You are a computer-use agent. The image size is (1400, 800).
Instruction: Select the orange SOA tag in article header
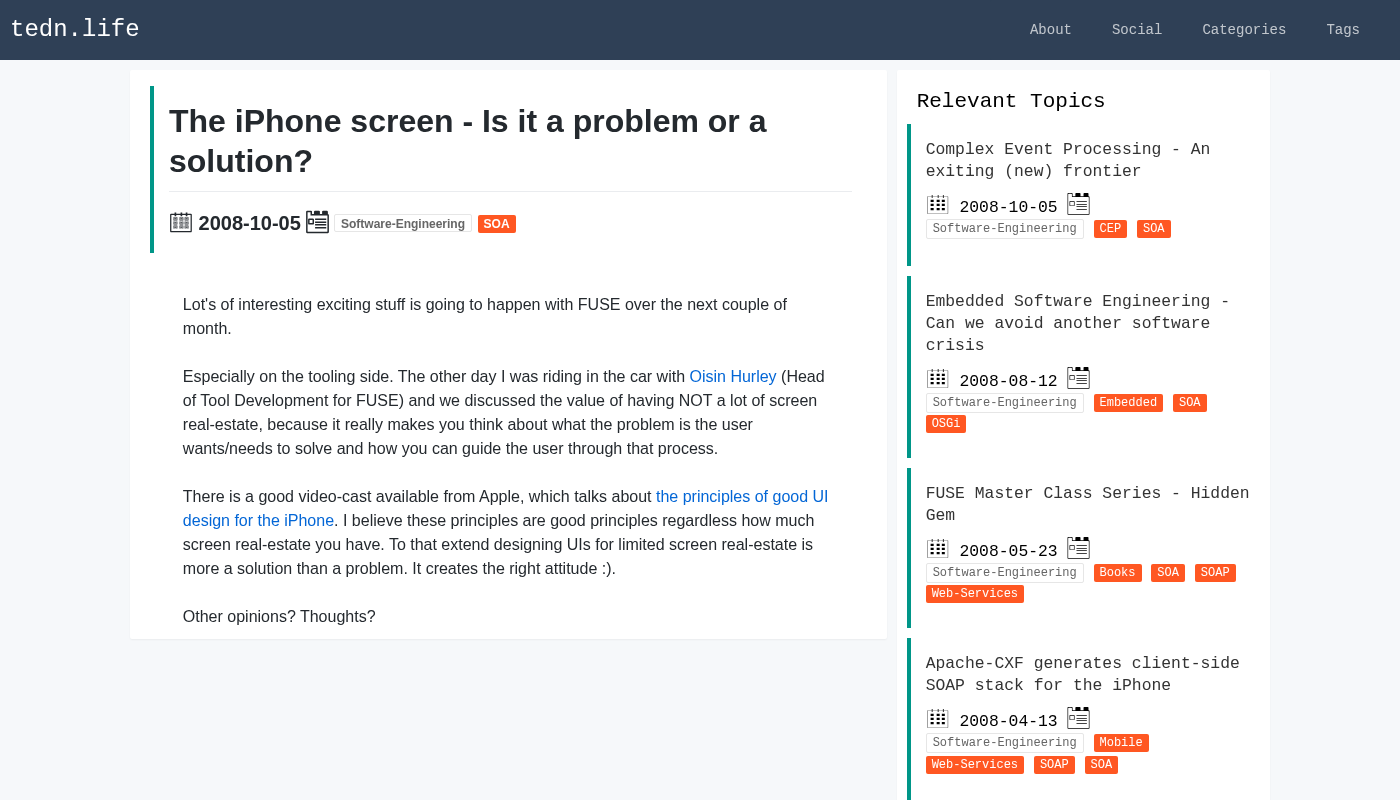pyautogui.click(x=496, y=224)
